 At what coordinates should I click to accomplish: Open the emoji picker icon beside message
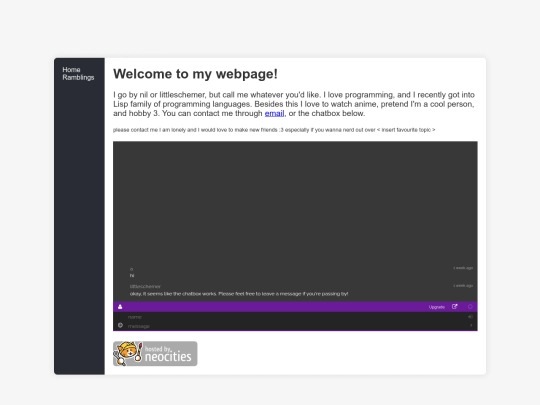tap(120, 325)
